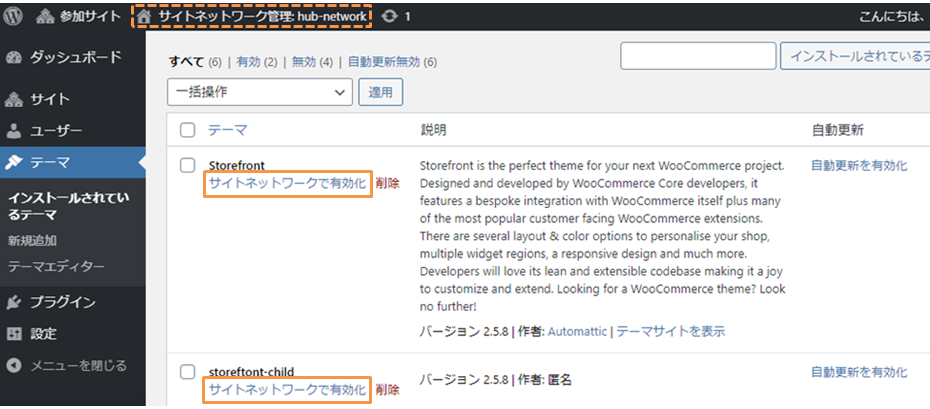Image resolution: width=930 pixels, height=409 pixels.
Task: Open the こんにちは account menu
Action: (x=894, y=17)
